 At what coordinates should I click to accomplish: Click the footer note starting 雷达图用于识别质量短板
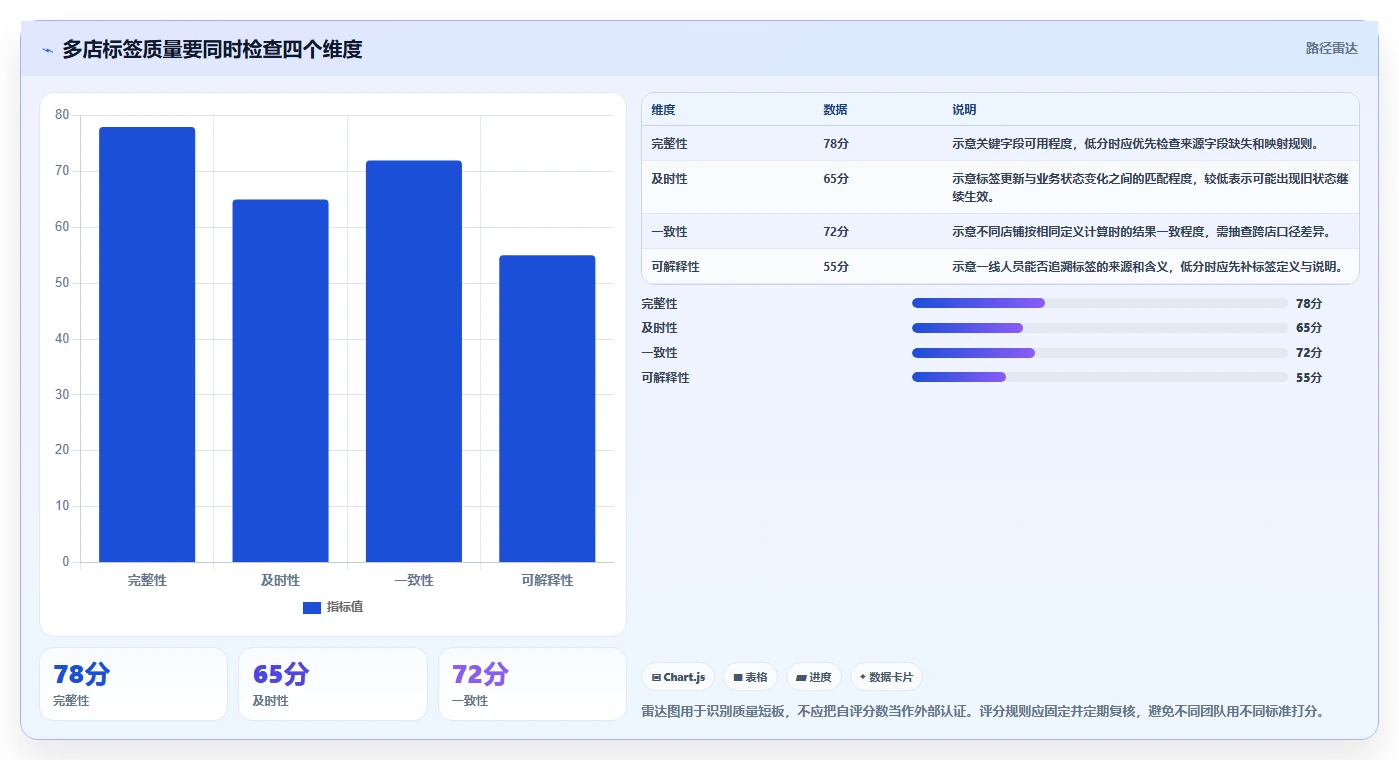pos(985,712)
